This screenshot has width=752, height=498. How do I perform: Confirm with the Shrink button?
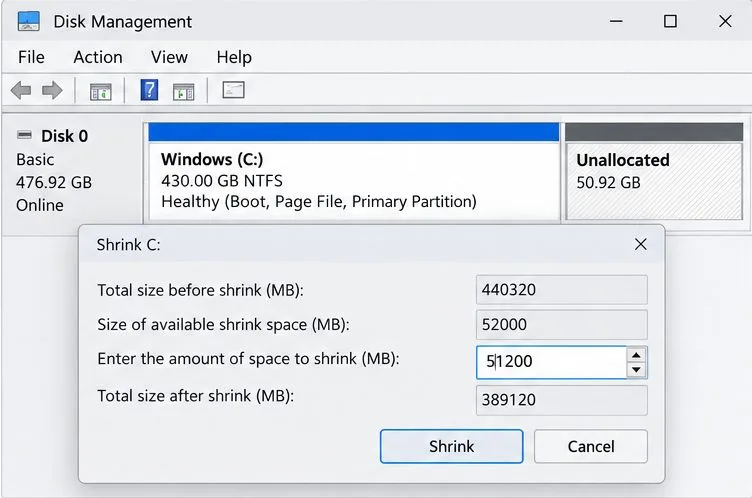(x=451, y=446)
